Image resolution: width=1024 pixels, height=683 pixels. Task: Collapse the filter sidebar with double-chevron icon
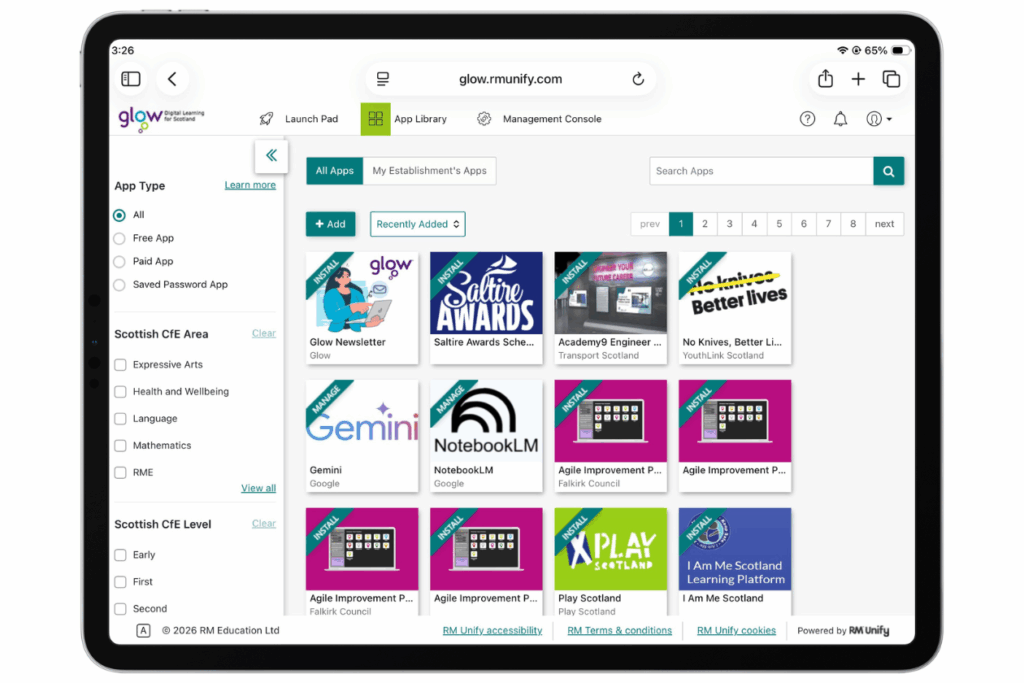(x=271, y=155)
